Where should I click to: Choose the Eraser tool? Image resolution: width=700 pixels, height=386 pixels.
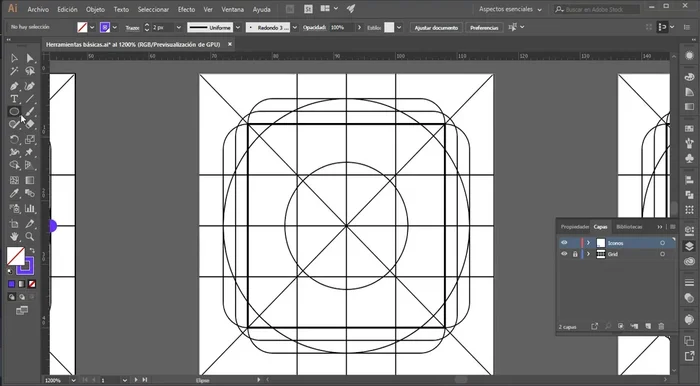(30, 125)
